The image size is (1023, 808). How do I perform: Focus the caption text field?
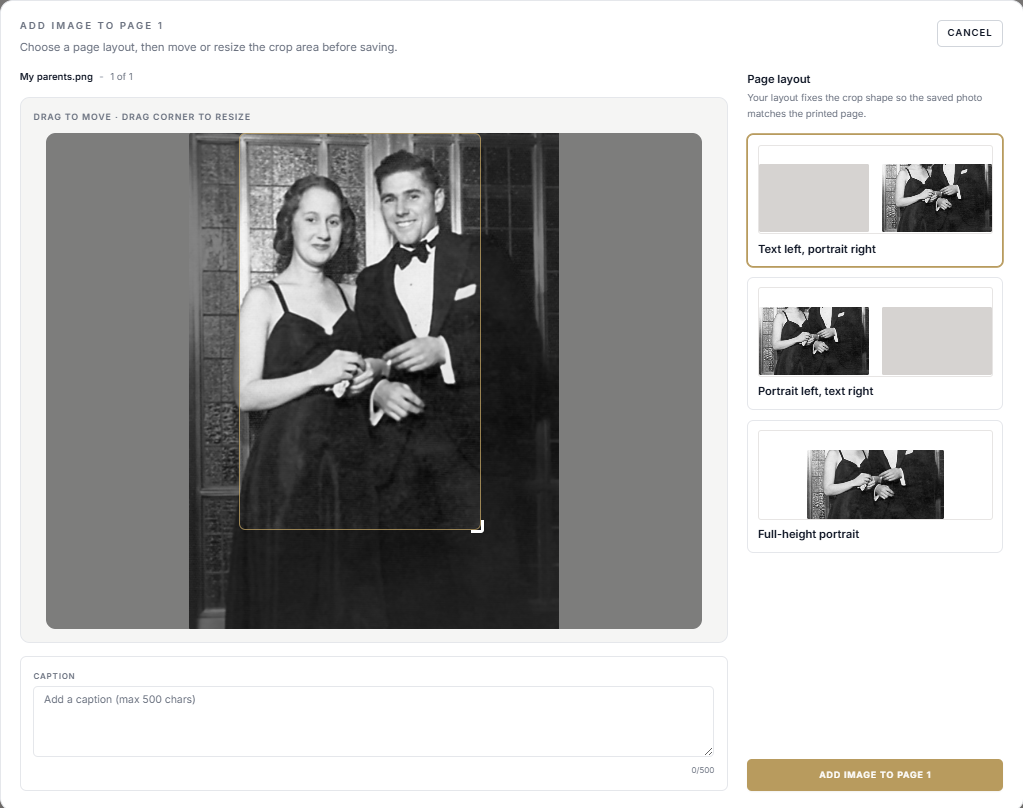(373, 721)
